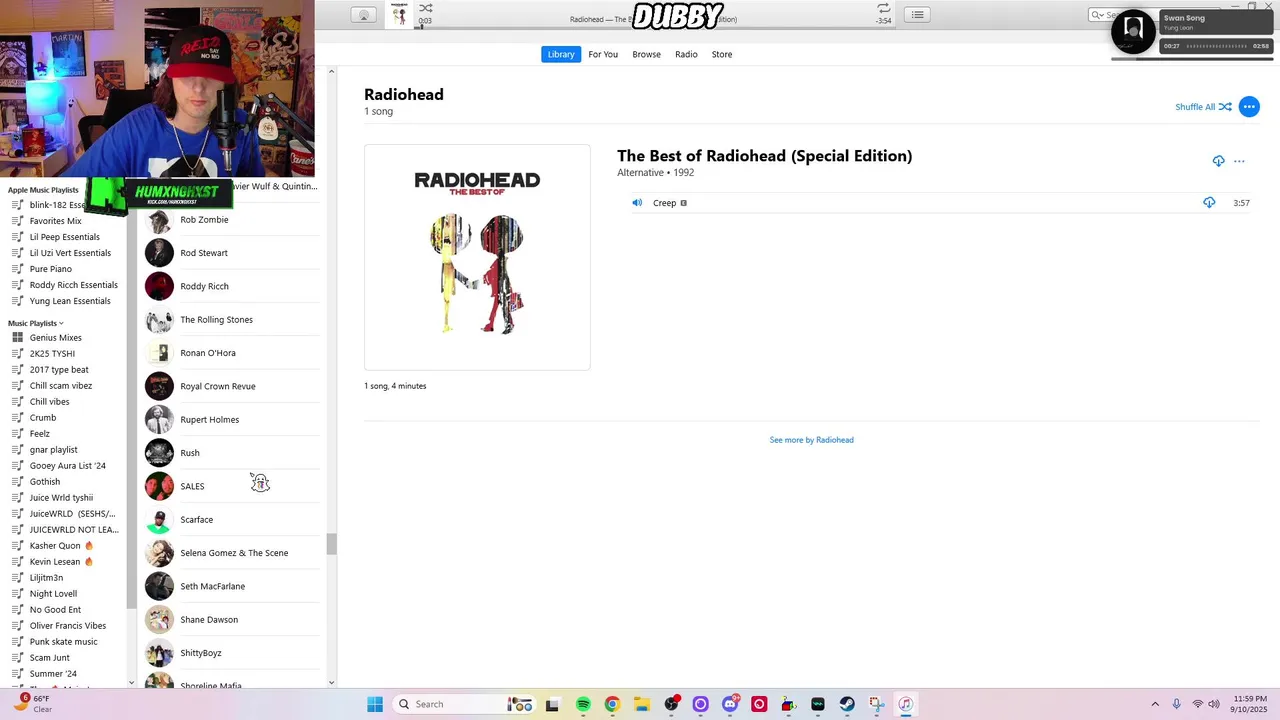Select Rod Stewart in the artist list
The height and width of the screenshot is (720, 1280).
pyautogui.click(x=232, y=253)
